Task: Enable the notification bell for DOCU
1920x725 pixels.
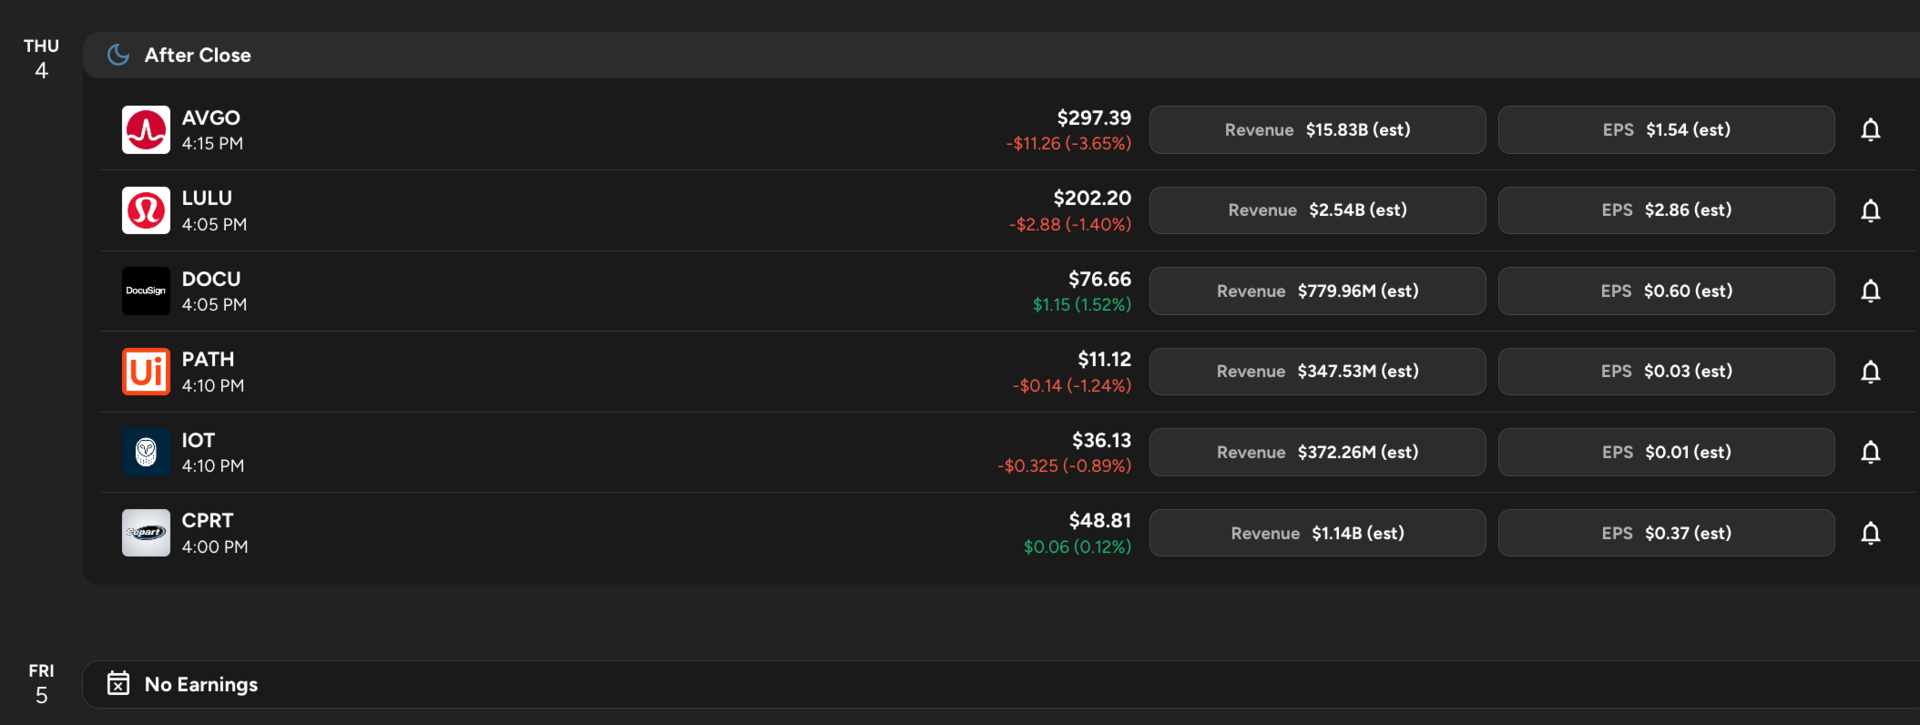Action: 1870,291
